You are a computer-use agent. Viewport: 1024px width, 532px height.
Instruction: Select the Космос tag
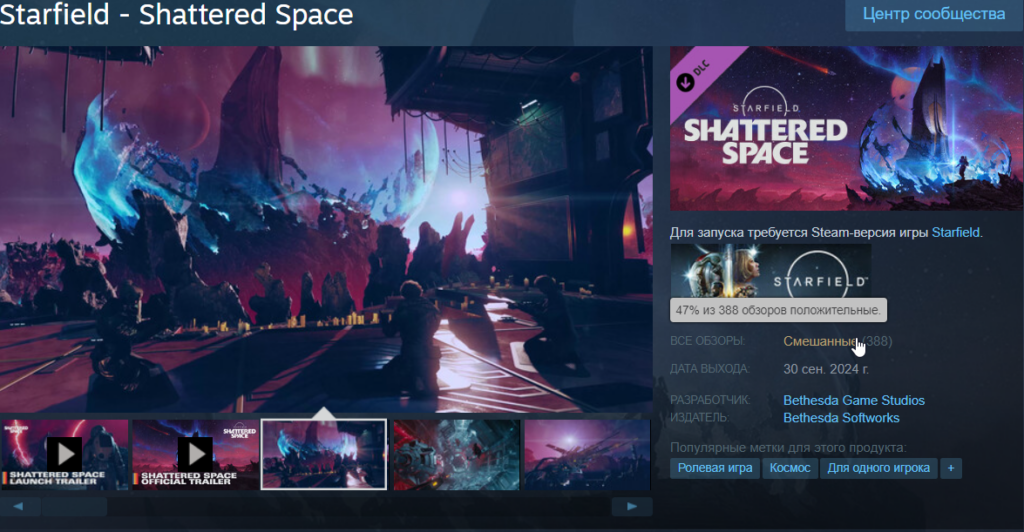(x=790, y=468)
